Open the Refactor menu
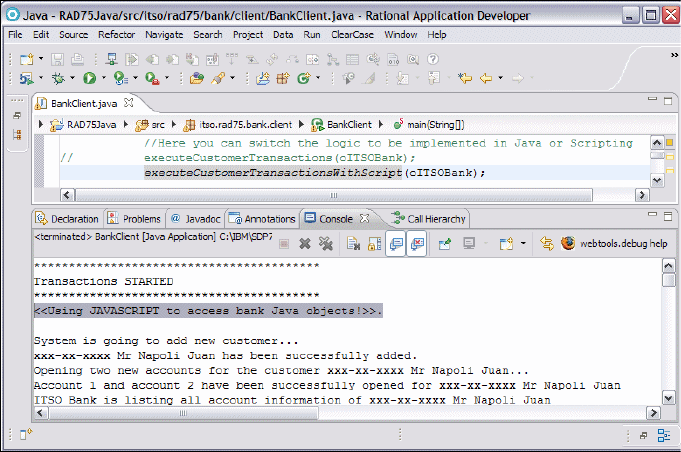681x452 pixels. coord(116,34)
